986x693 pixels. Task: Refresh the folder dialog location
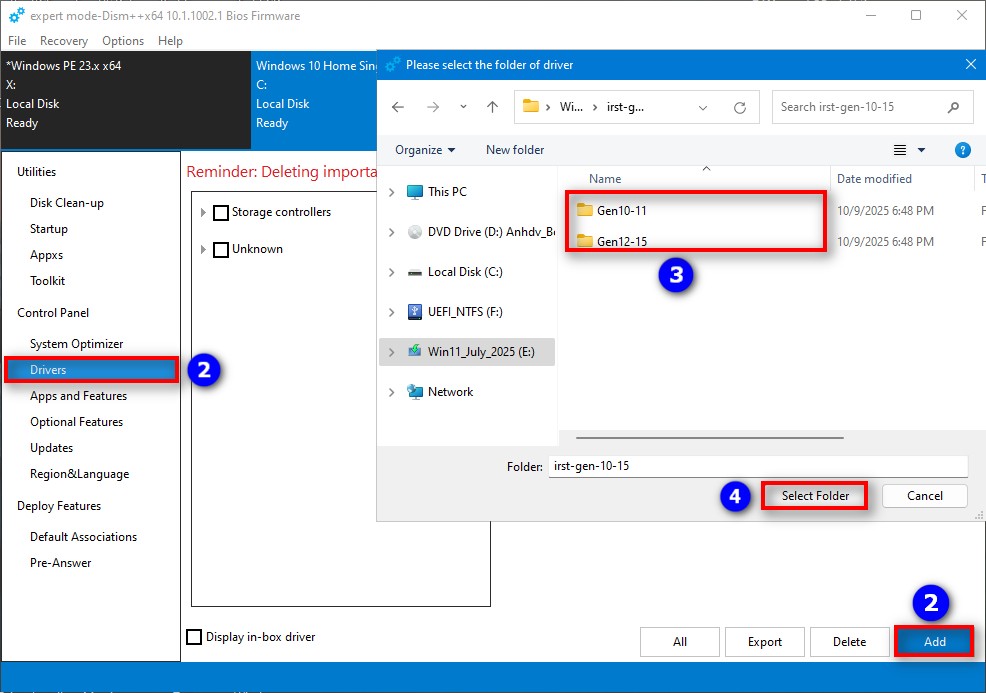click(740, 107)
